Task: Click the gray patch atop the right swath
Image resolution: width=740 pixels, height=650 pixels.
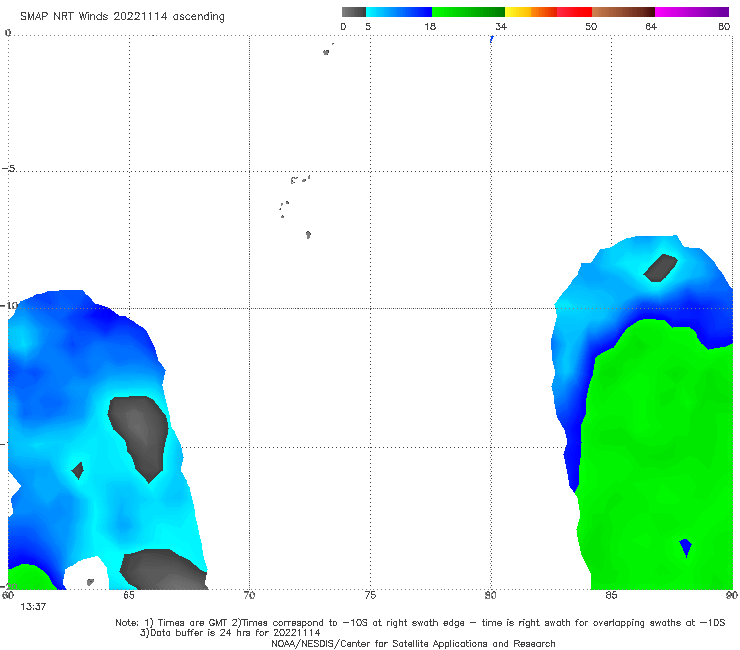Action: click(x=661, y=268)
